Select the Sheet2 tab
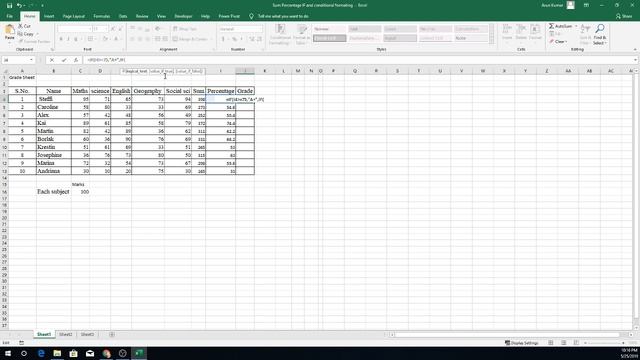640x360 pixels. (66, 334)
